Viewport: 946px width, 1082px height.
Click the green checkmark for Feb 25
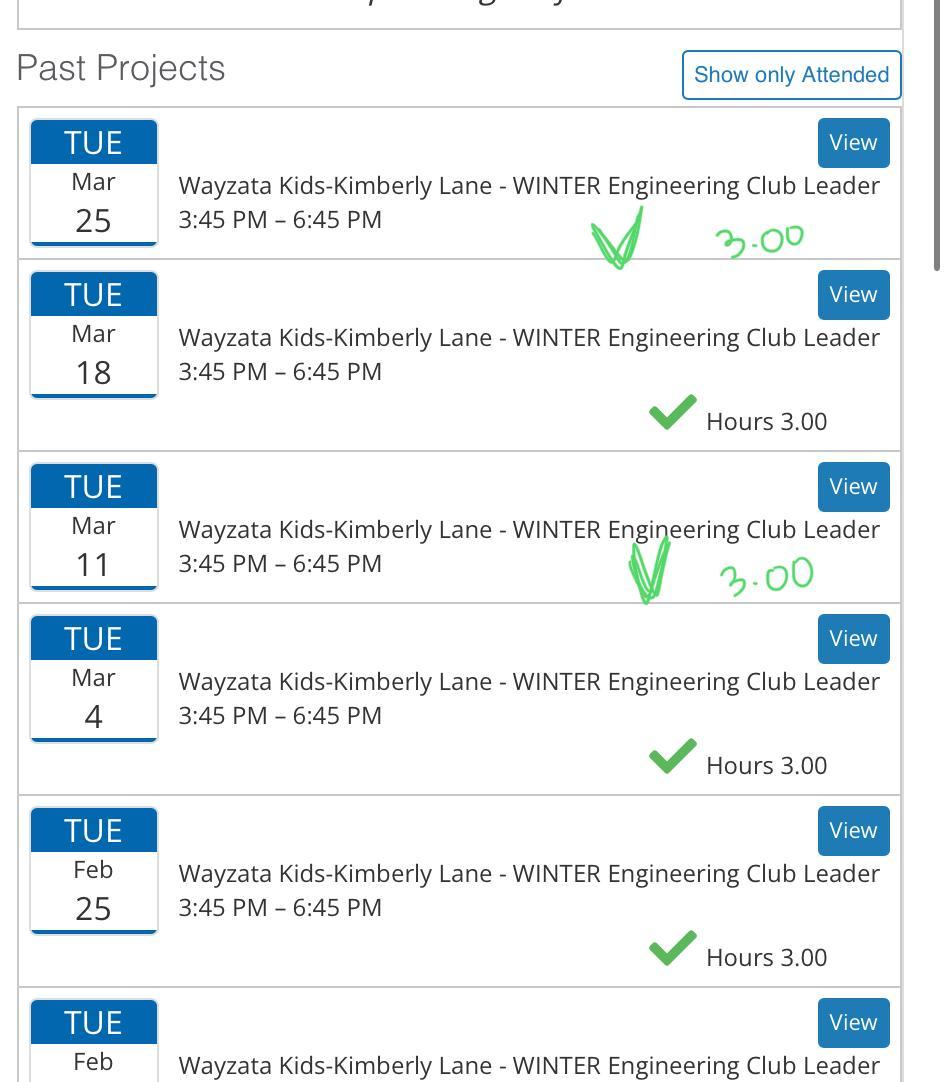pyautogui.click(x=672, y=948)
